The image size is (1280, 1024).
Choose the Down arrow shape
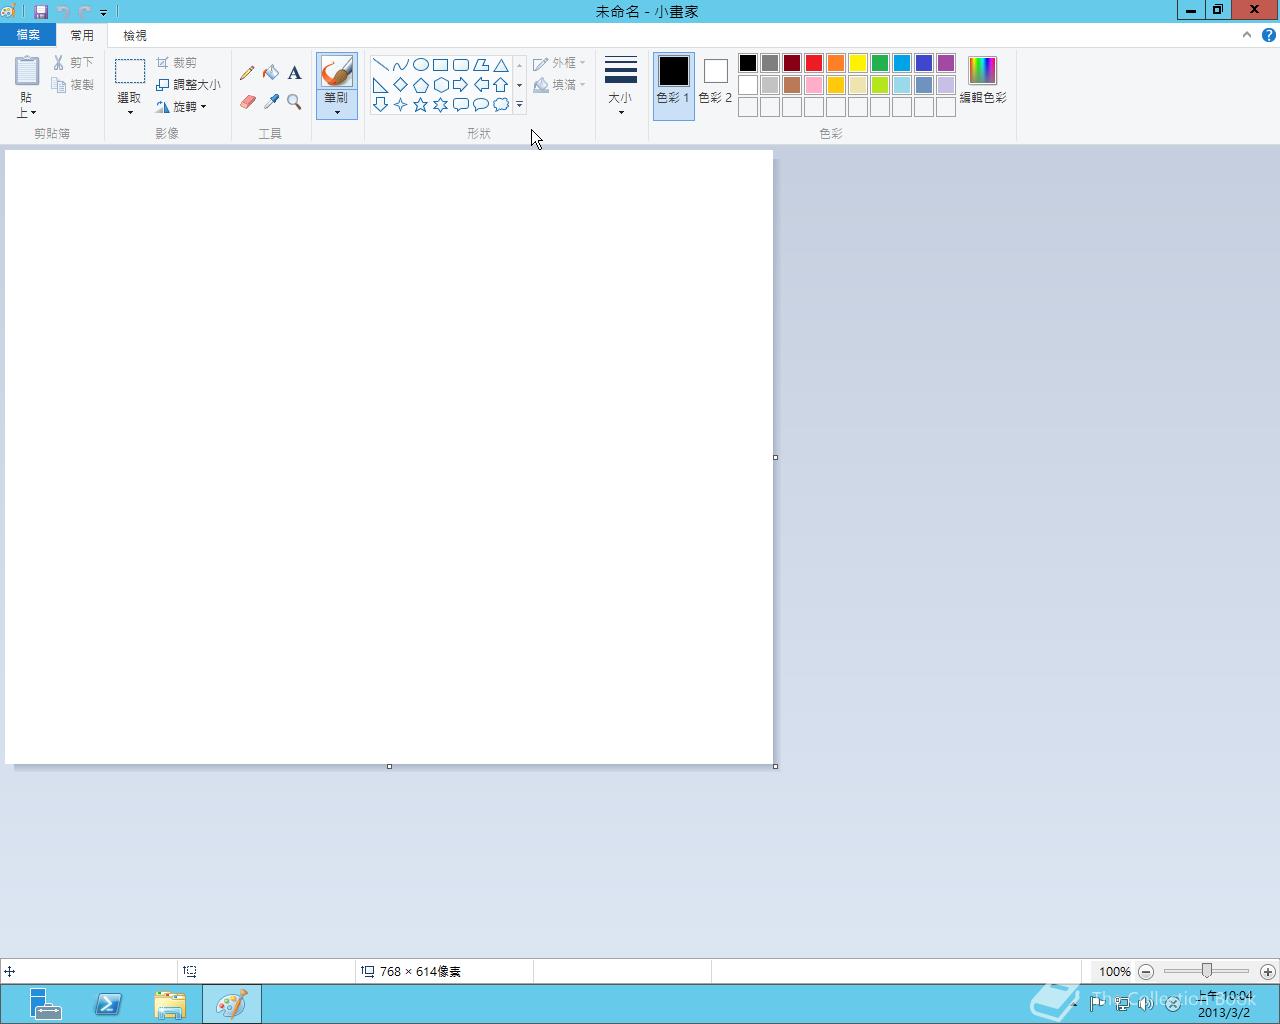click(380, 105)
